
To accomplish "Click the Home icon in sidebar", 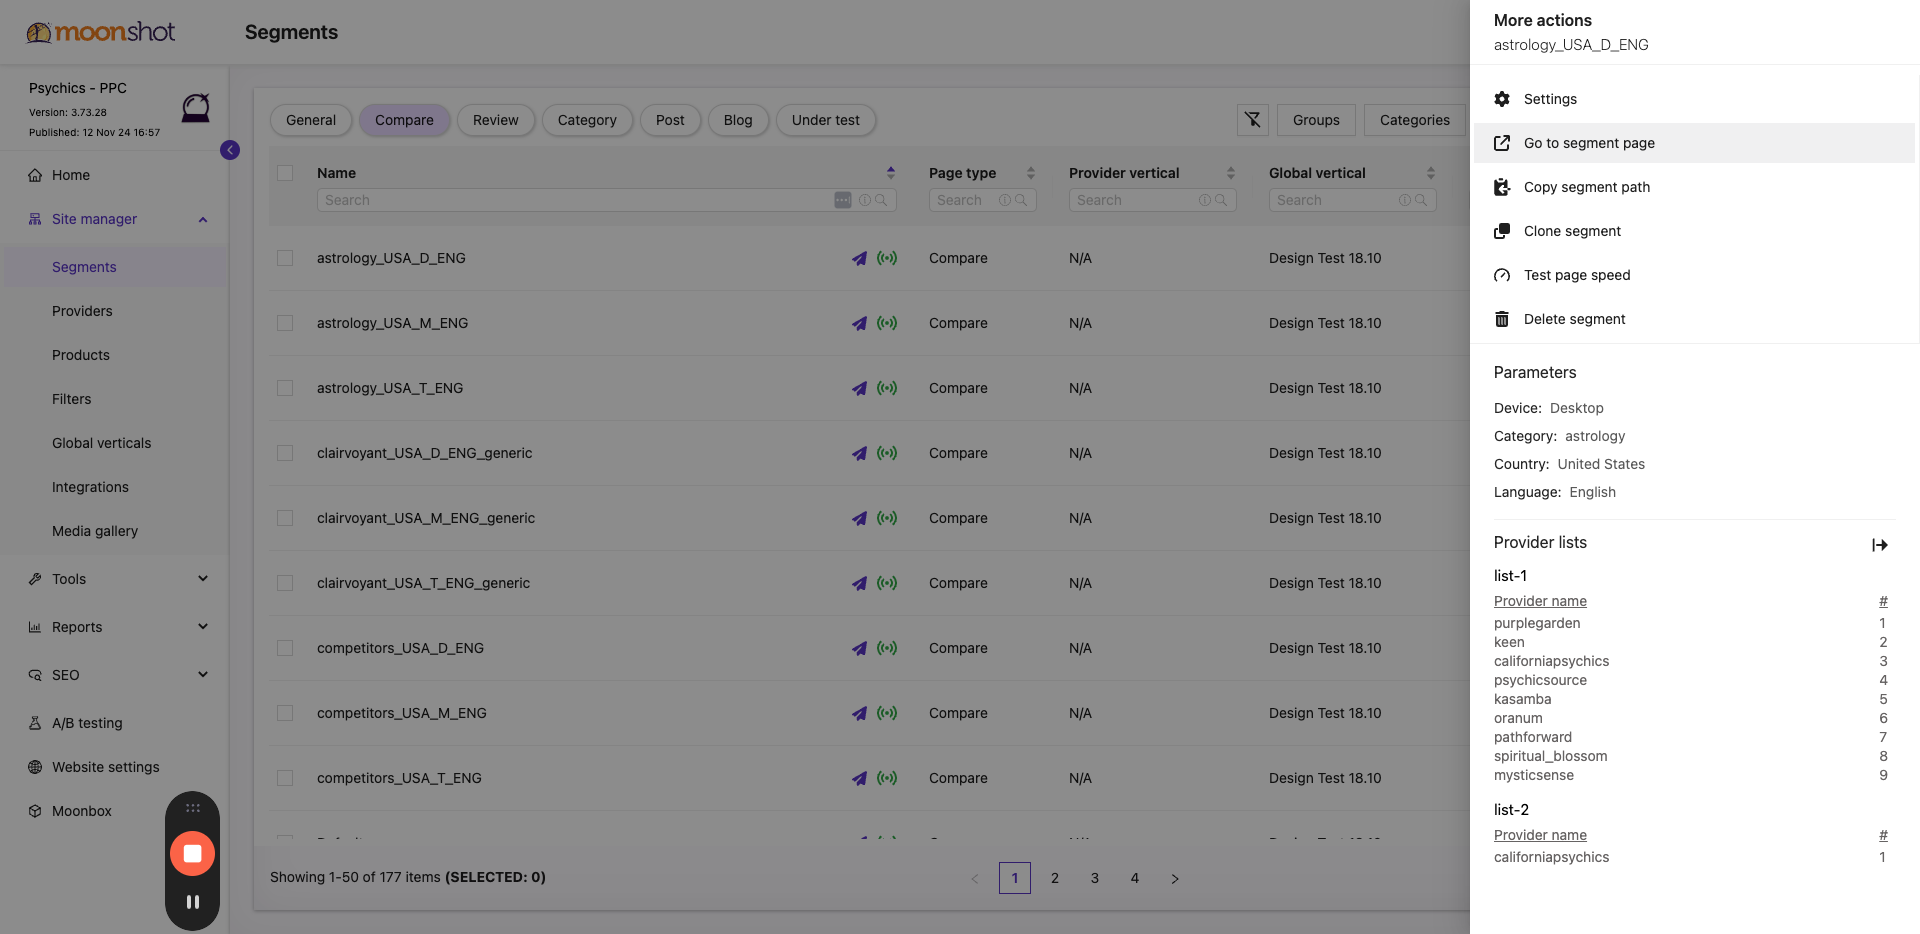I will [35, 175].
